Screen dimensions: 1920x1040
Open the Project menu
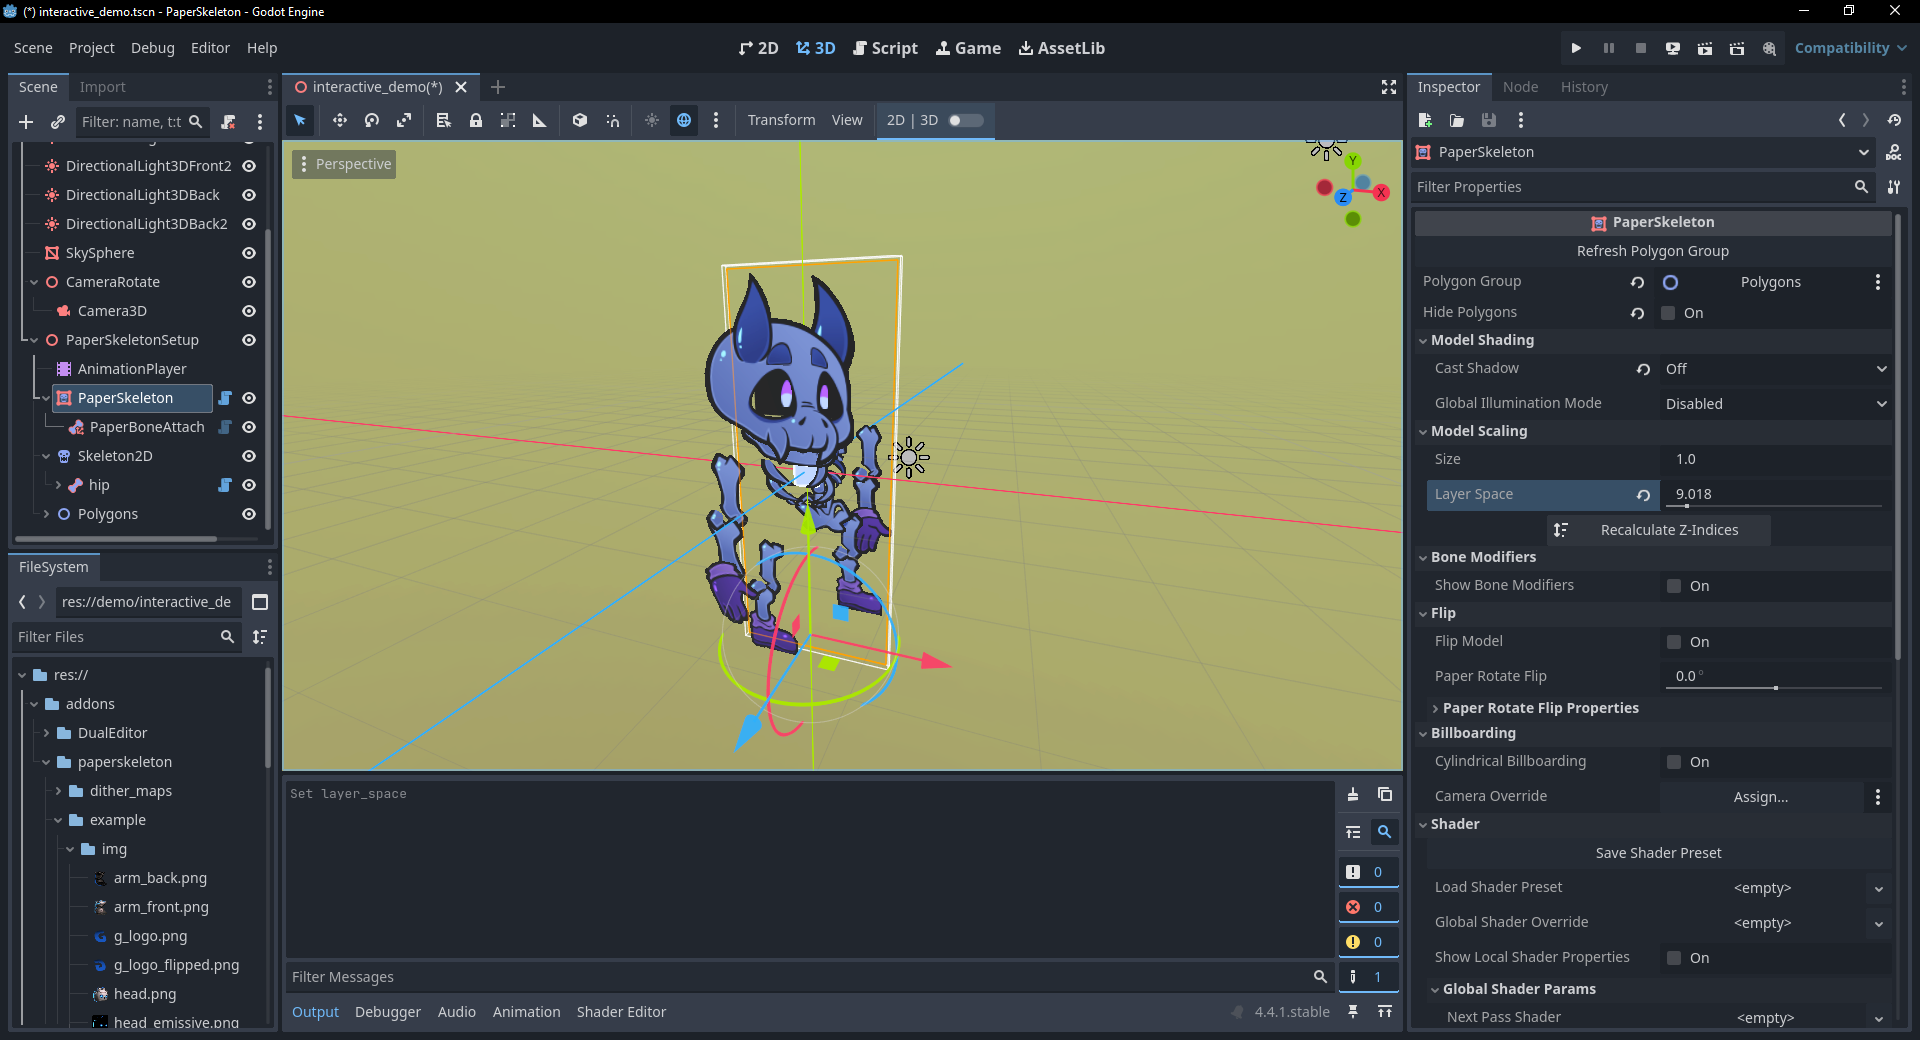coord(91,48)
